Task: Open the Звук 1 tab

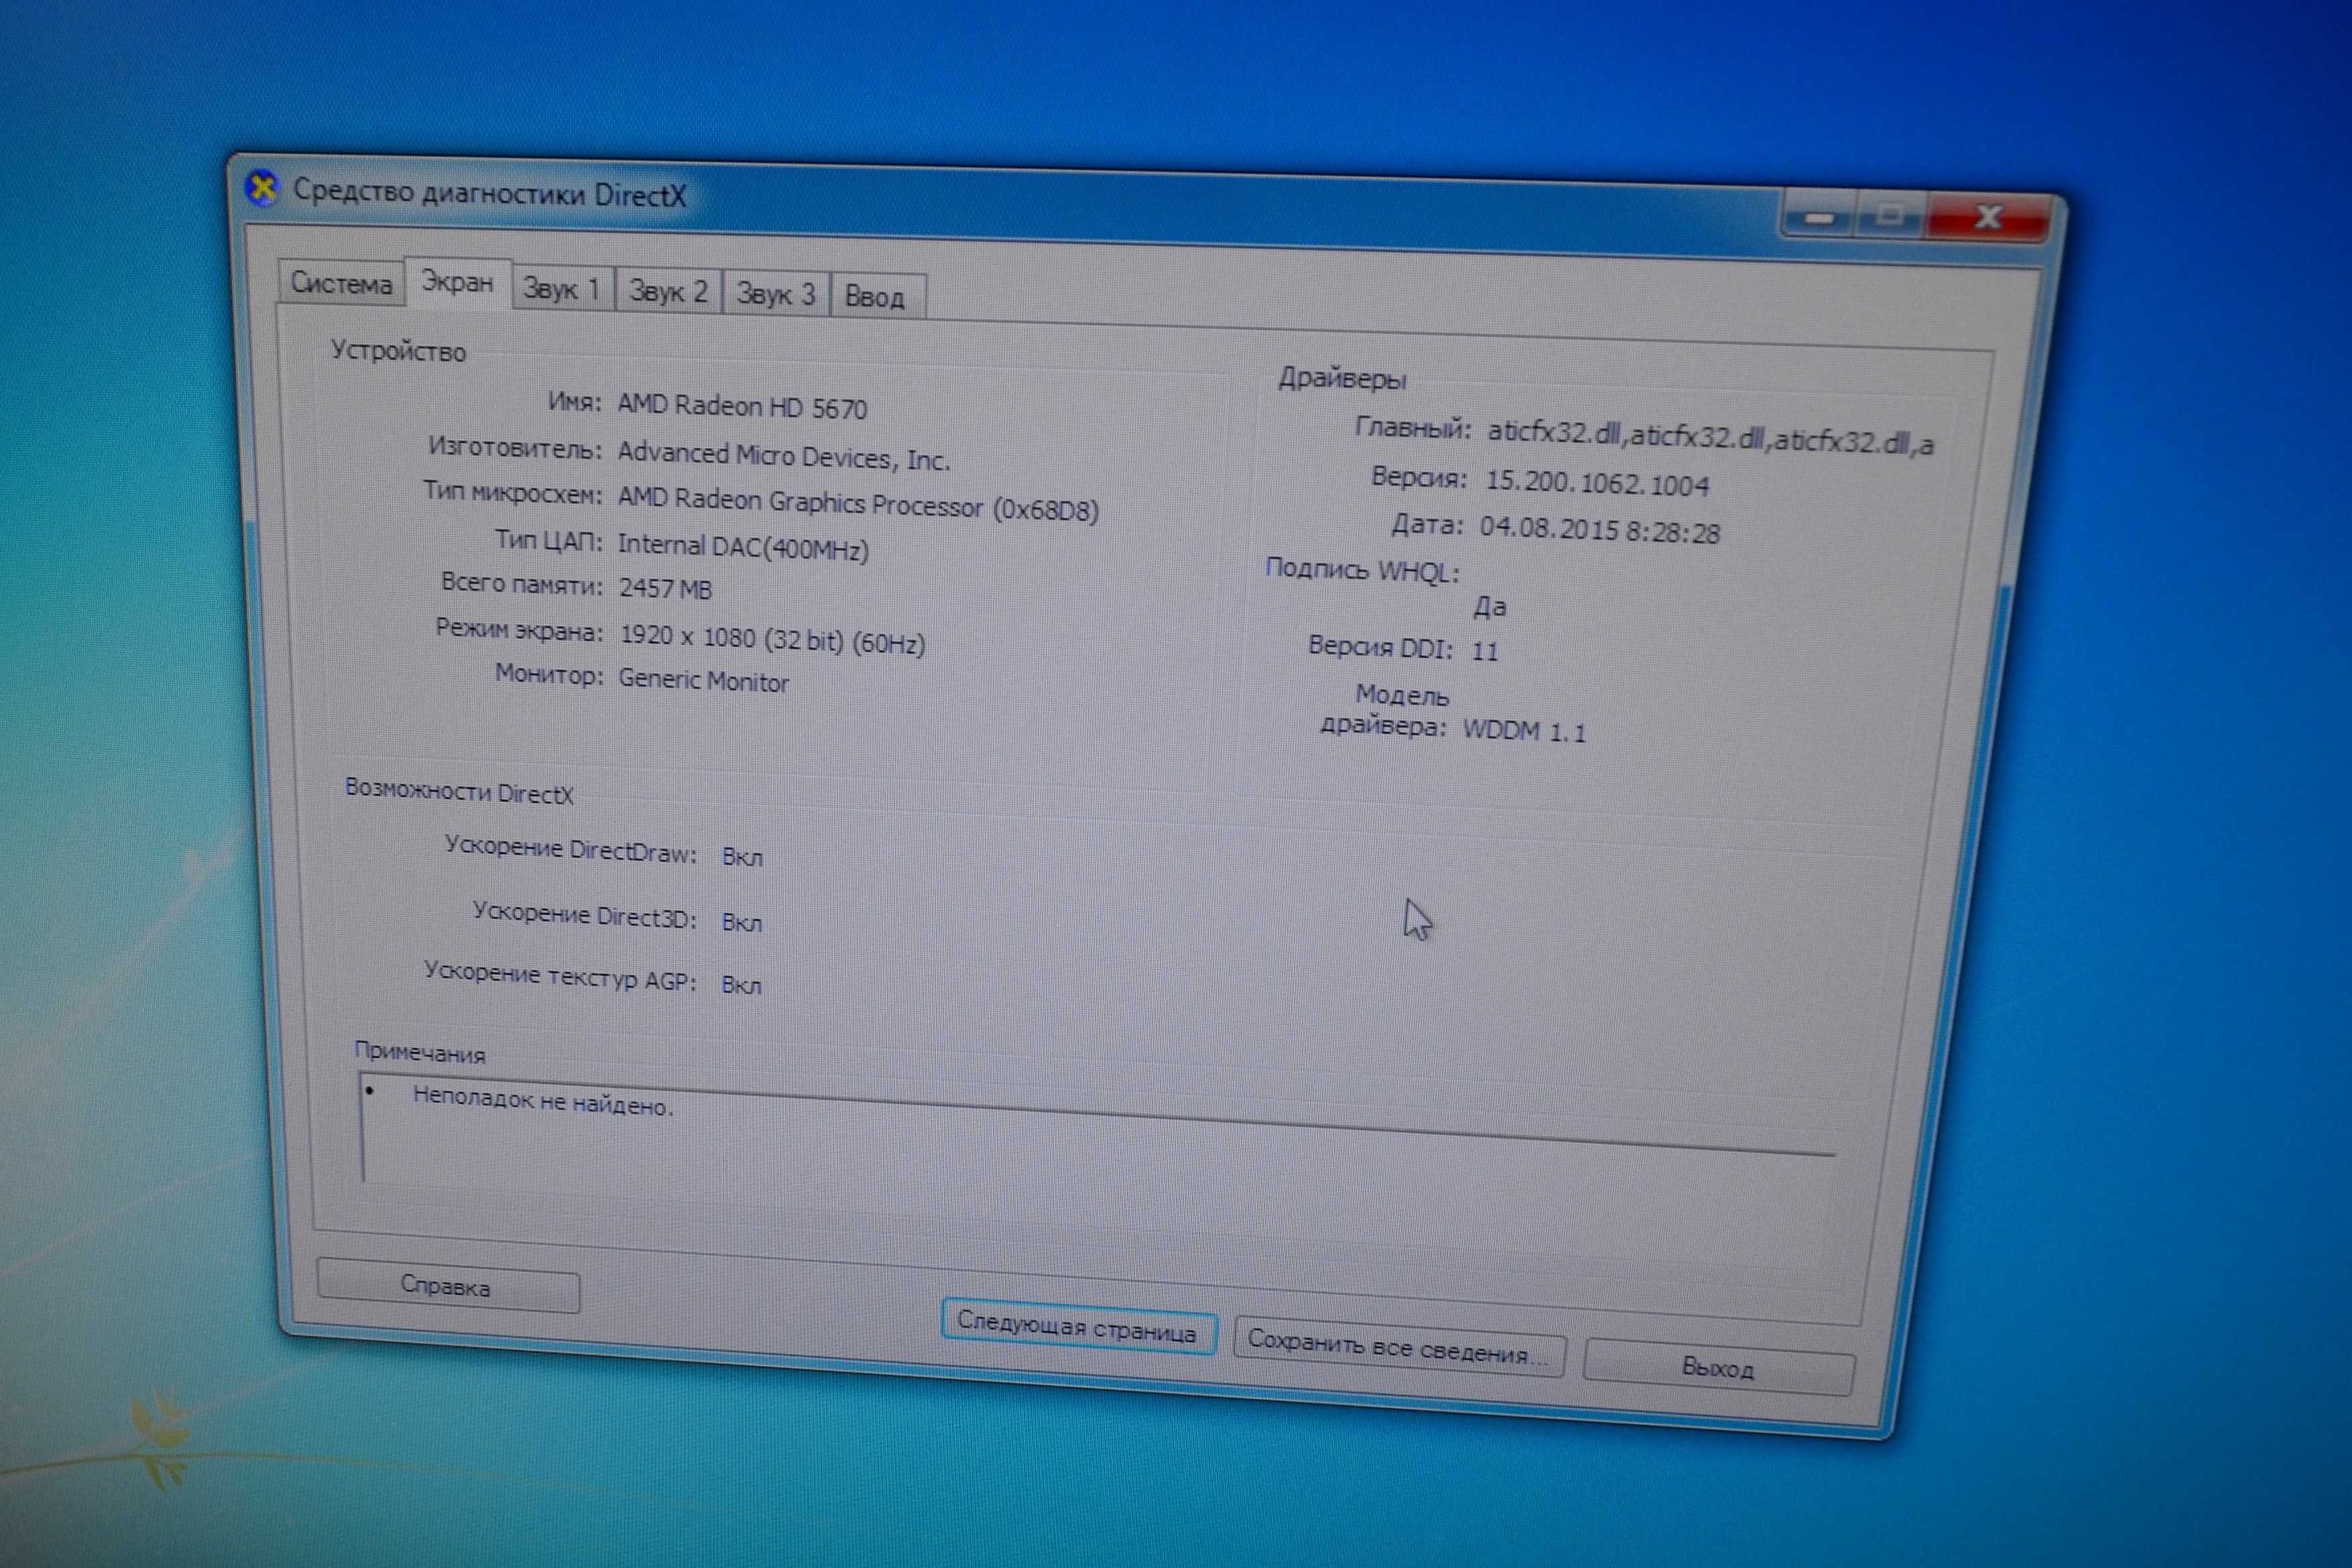Action: click(x=562, y=289)
